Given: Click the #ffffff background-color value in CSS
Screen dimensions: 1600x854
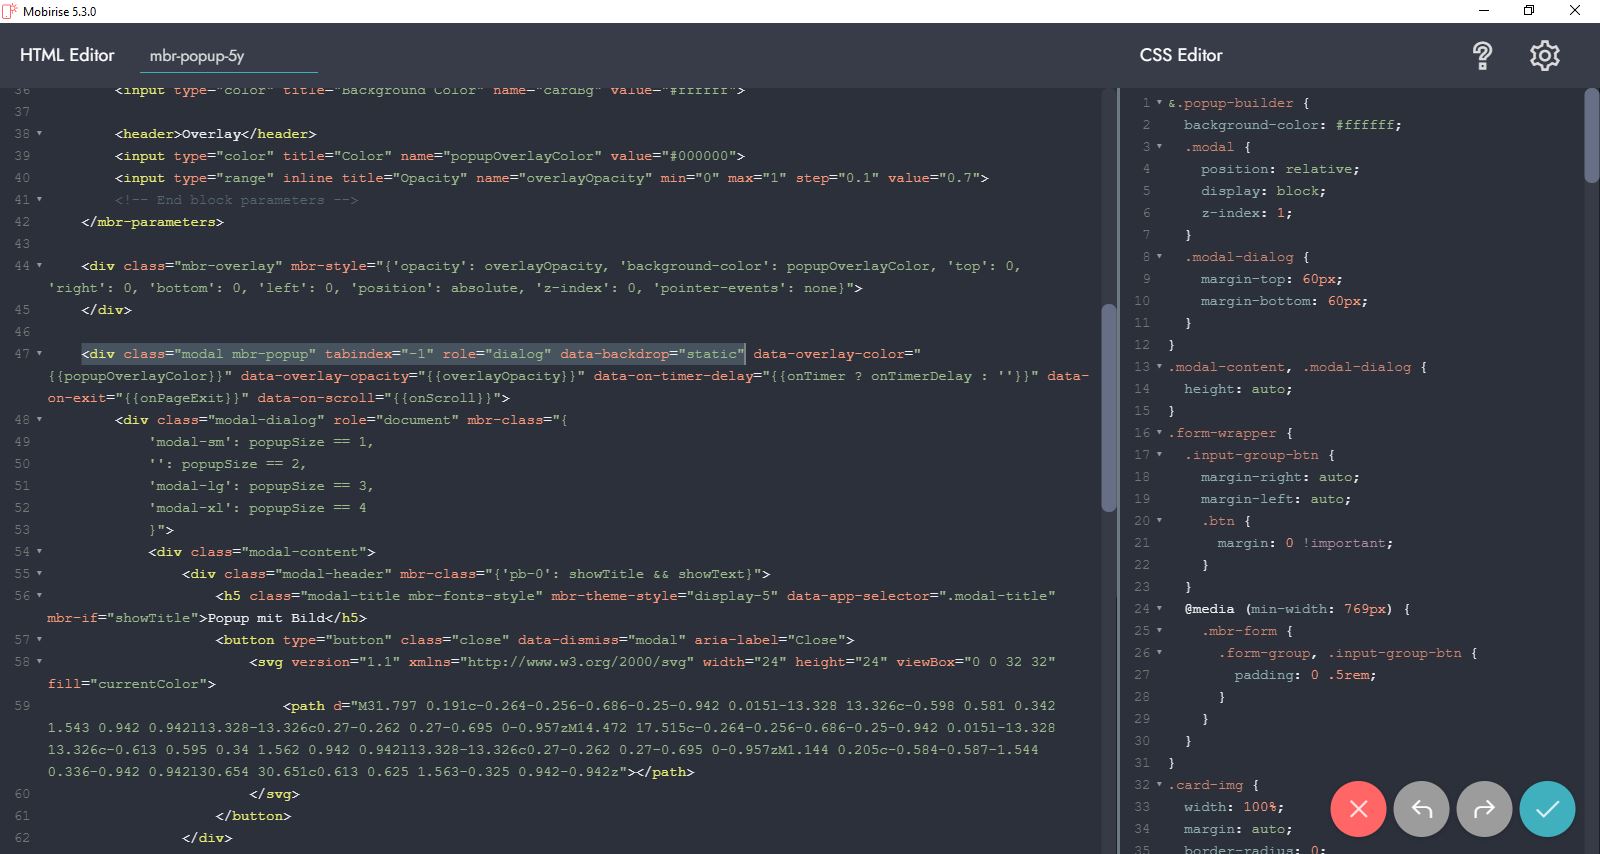Looking at the screenshot, I should 1366,125.
